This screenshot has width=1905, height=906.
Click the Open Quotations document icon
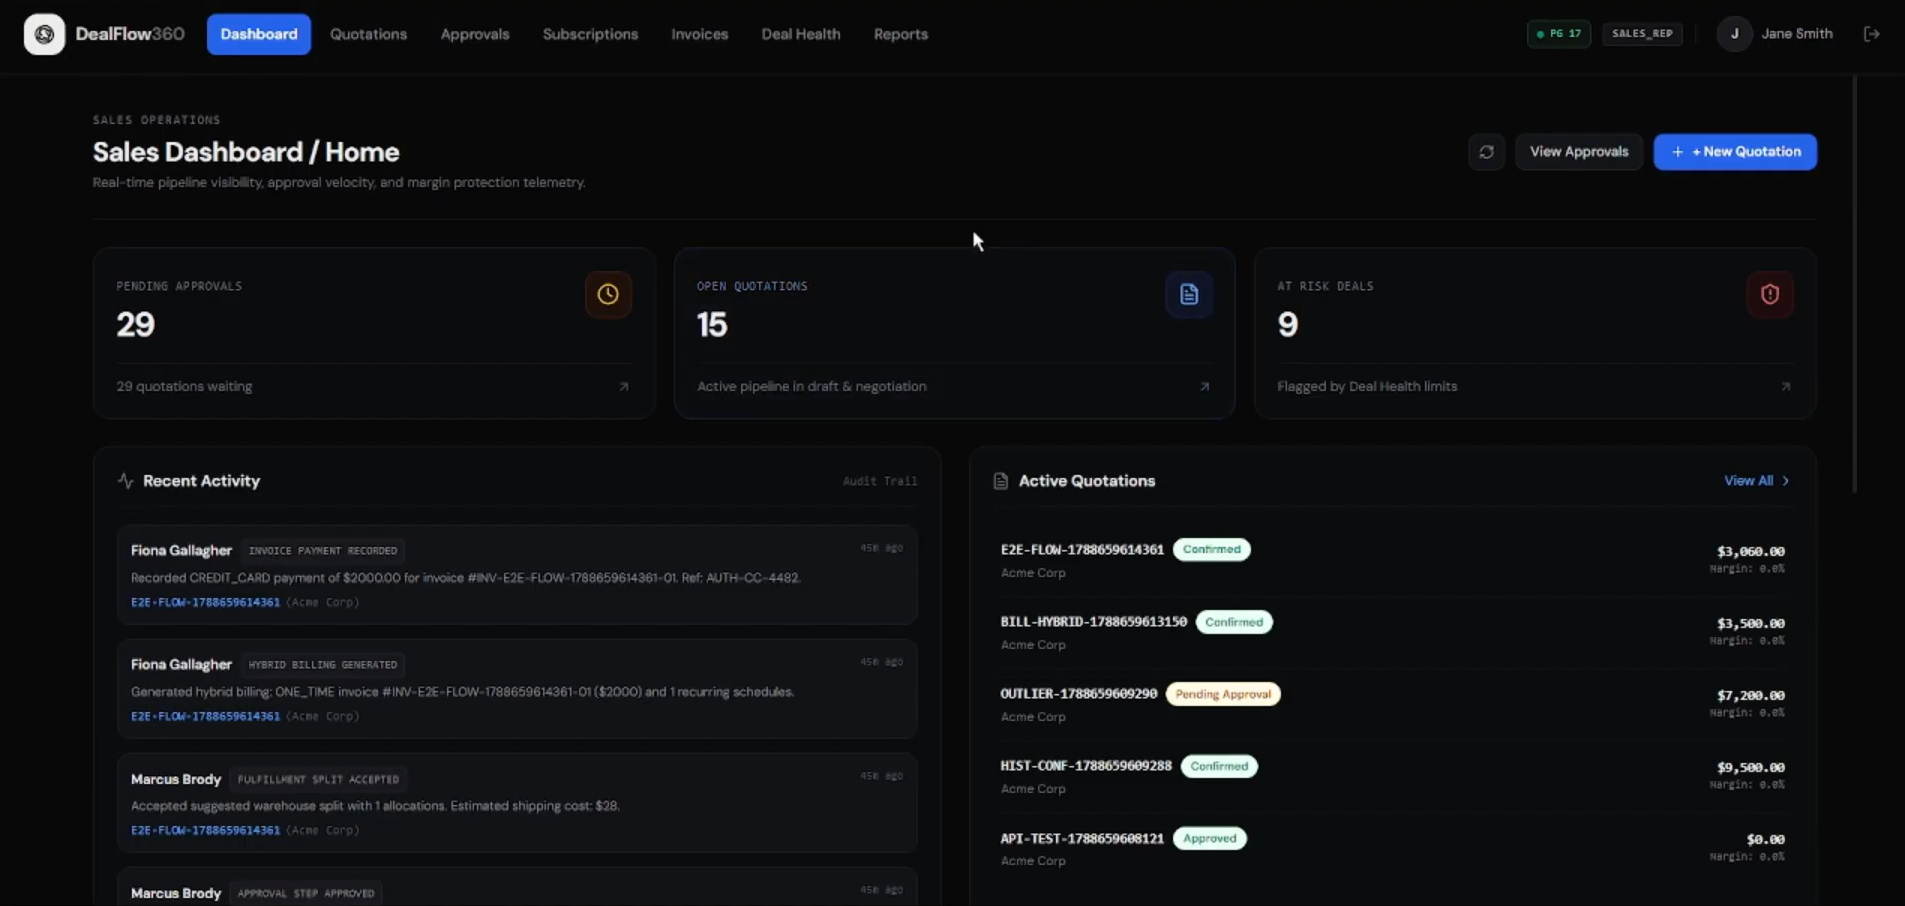tap(1189, 294)
